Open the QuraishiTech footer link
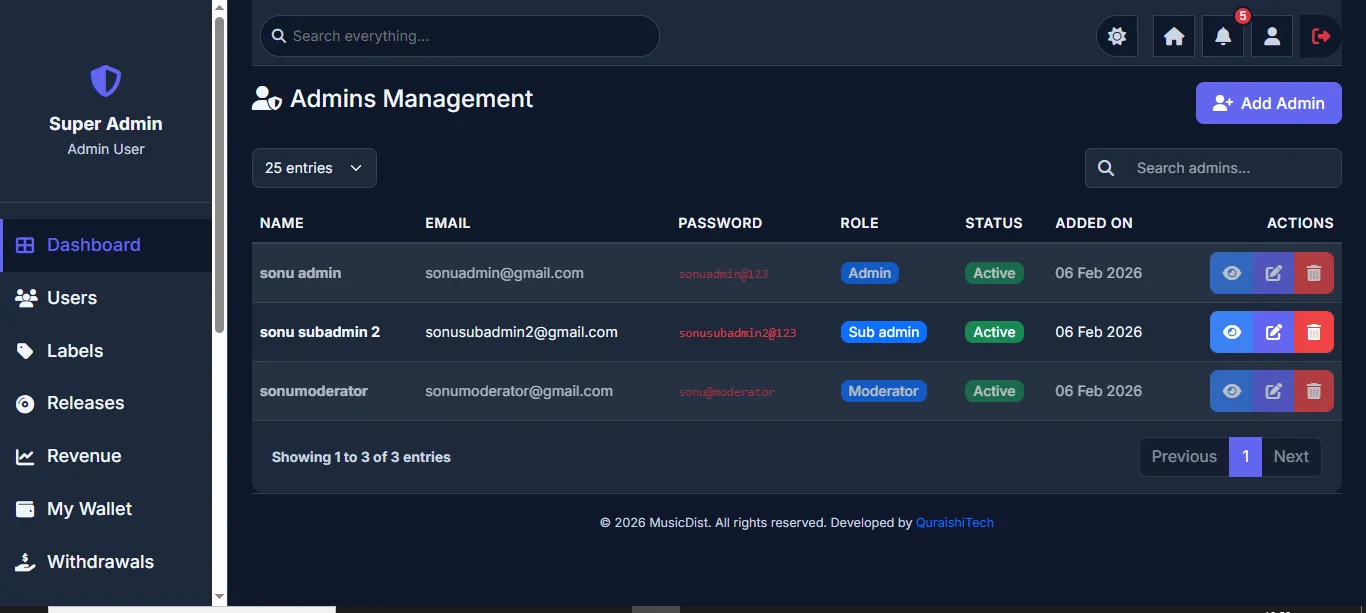Viewport: 1366px width, 613px height. tap(955, 523)
